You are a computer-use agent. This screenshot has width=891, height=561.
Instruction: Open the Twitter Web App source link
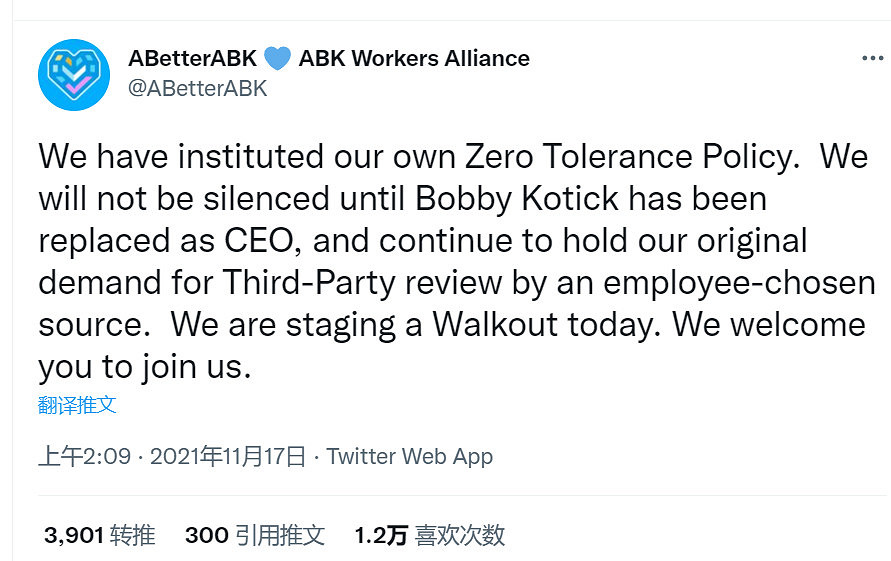410,457
